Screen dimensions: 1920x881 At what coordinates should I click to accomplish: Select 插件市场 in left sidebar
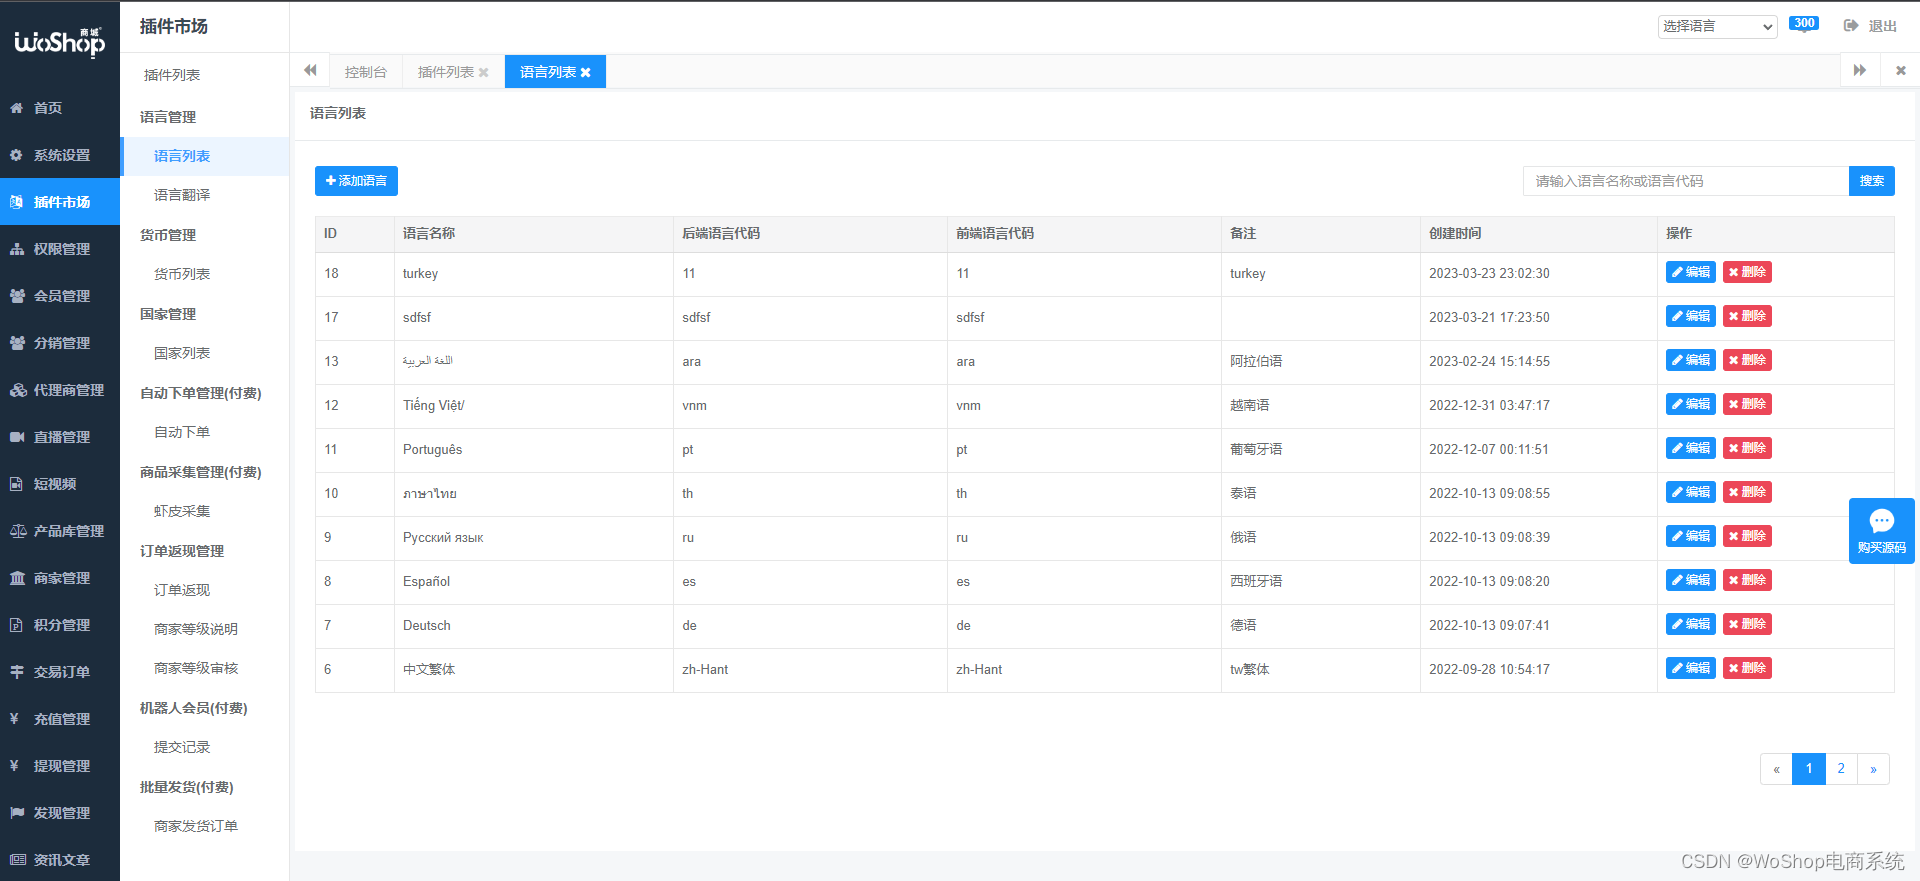(60, 202)
